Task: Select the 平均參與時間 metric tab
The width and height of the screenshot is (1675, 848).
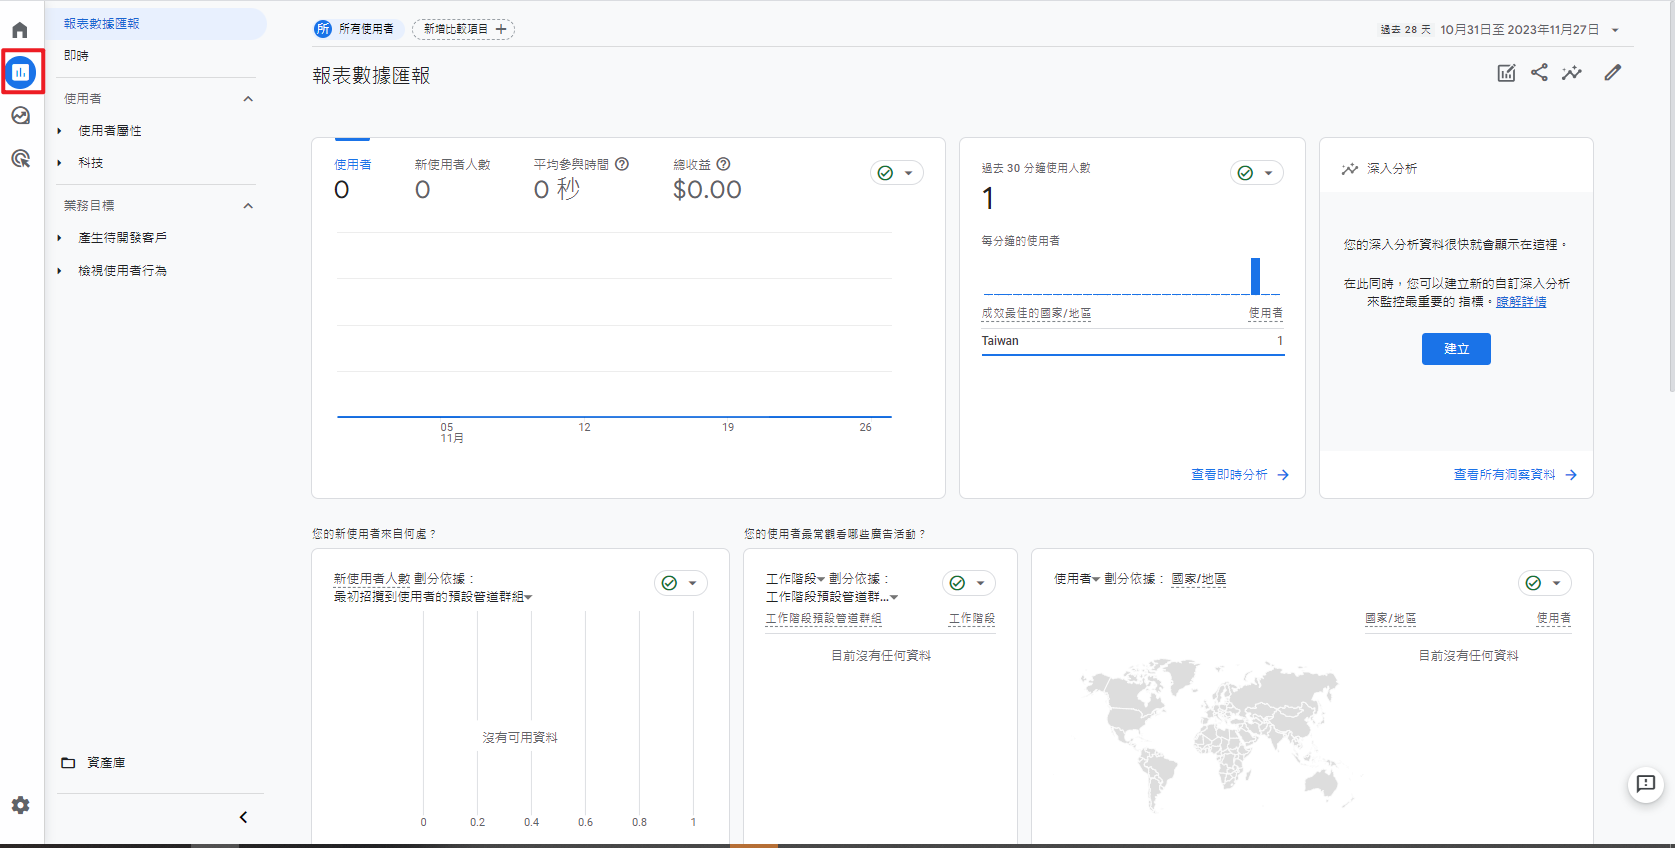Action: click(x=580, y=177)
